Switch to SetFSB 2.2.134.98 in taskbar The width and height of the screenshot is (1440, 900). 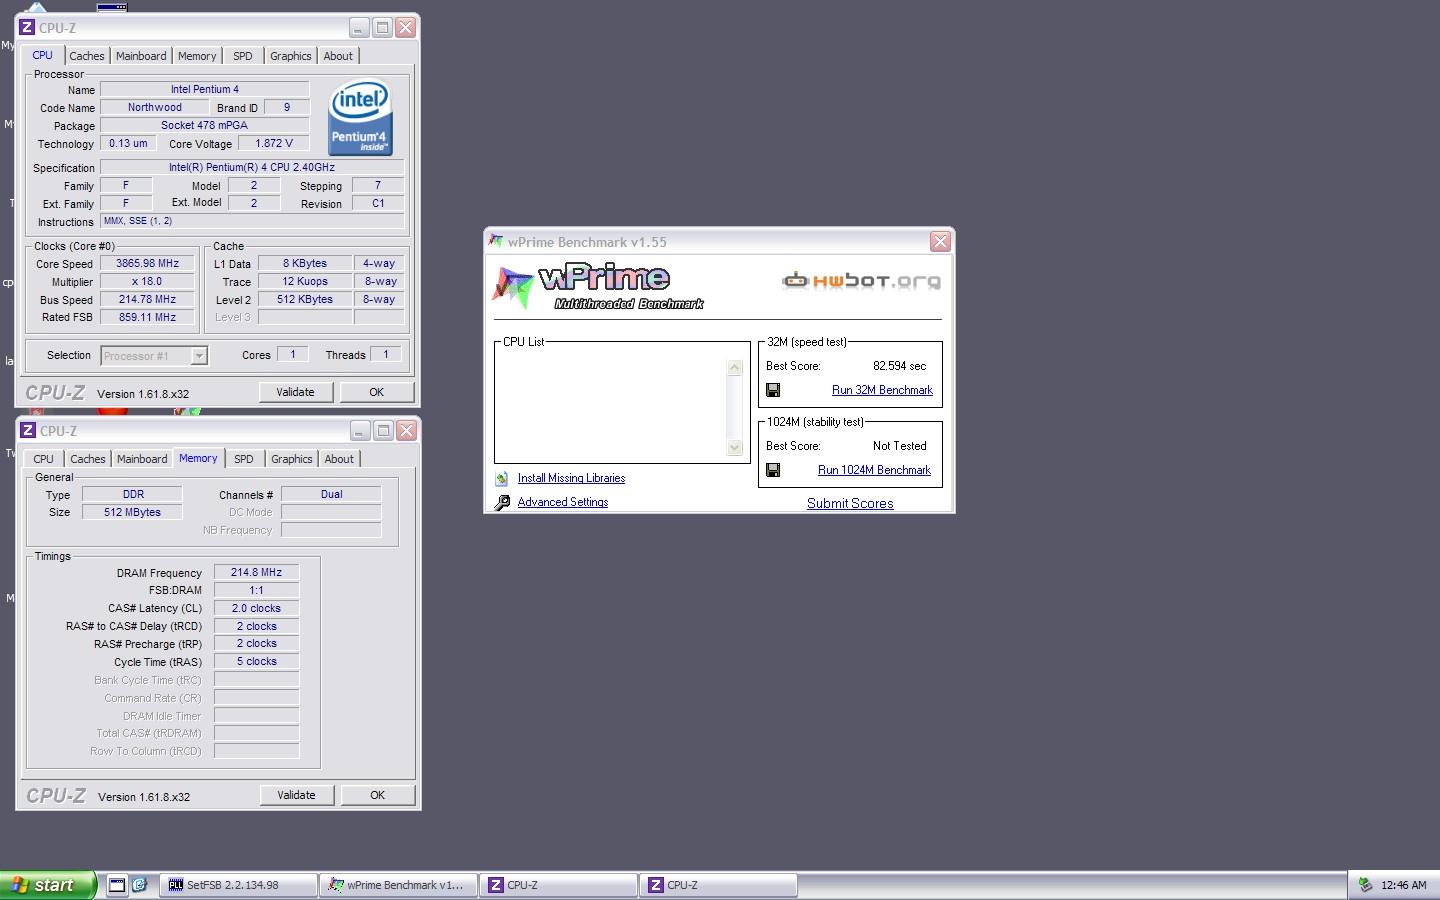(x=238, y=885)
